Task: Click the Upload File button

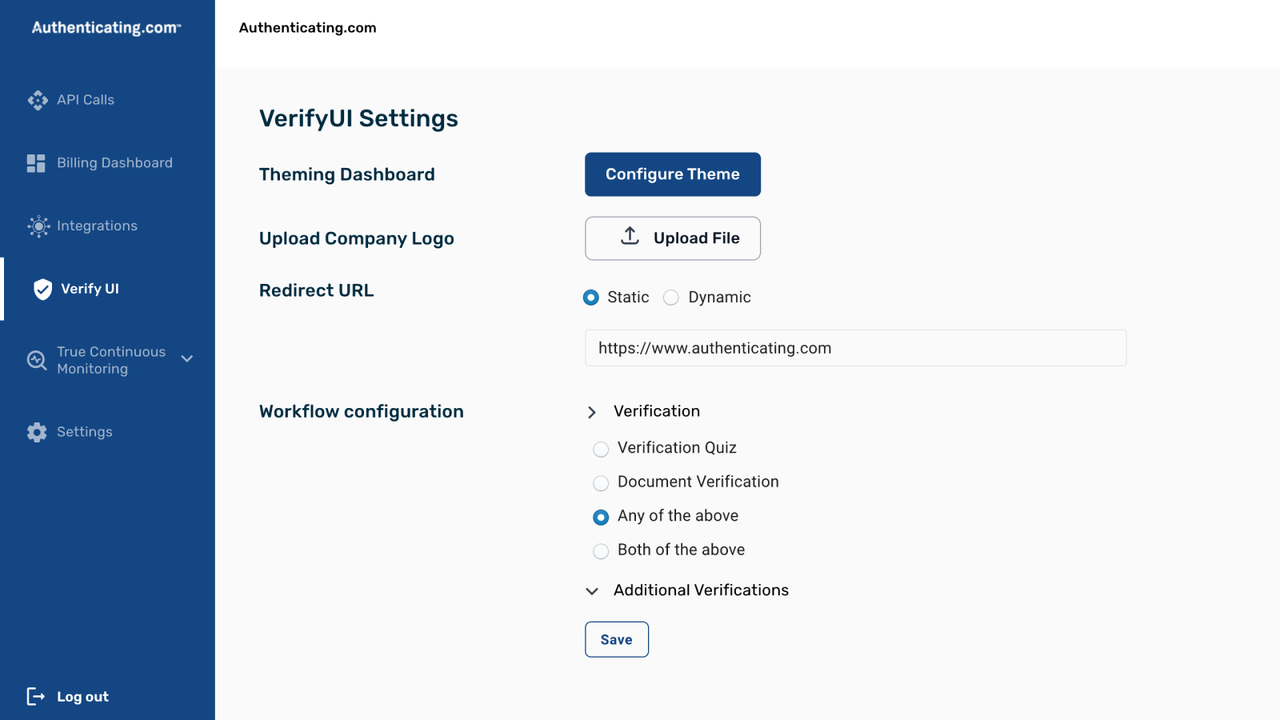Action: (x=673, y=238)
